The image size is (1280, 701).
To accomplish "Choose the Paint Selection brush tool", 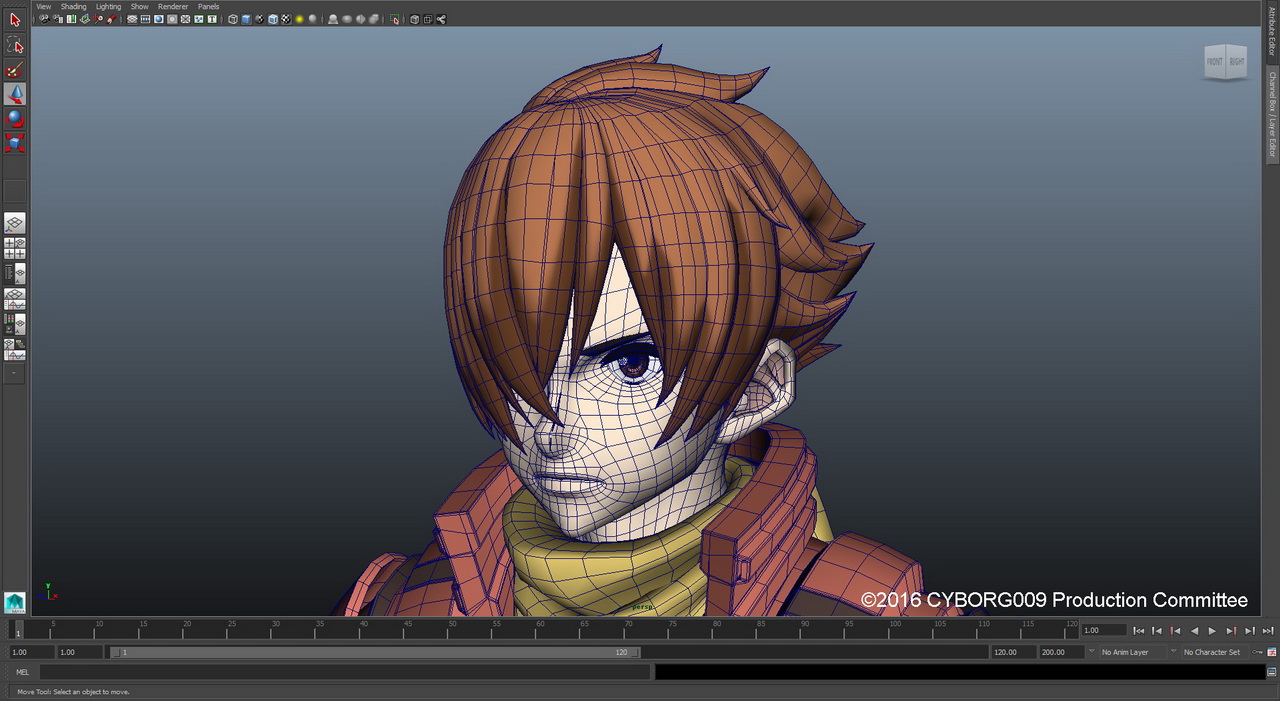I will 15,70.
